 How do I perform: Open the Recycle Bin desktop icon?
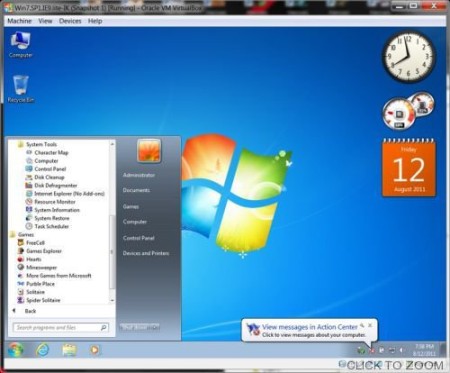pos(21,88)
